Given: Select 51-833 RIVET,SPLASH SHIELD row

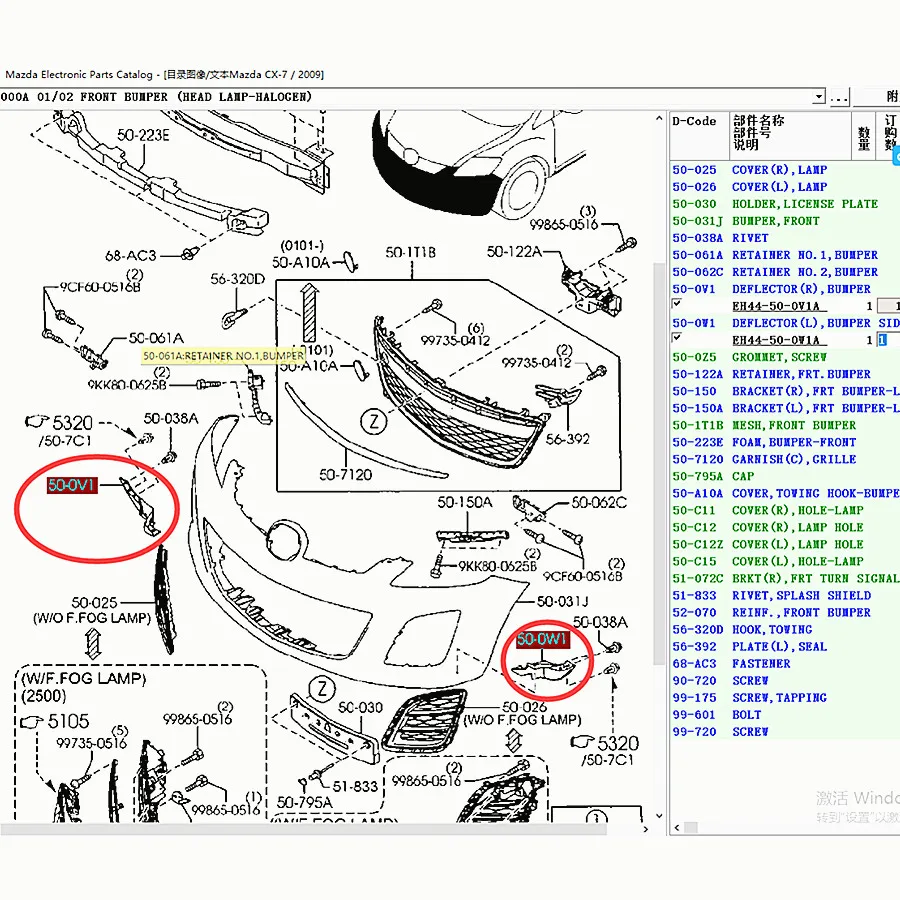Looking at the screenshot, I should (785, 596).
